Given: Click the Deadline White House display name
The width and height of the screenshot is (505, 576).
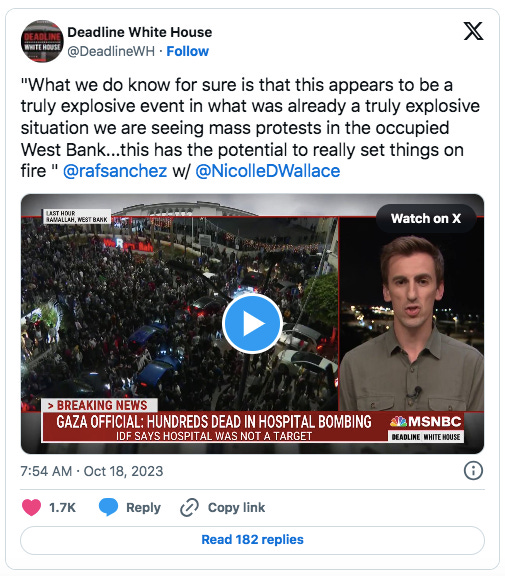Looking at the screenshot, I should (x=140, y=32).
